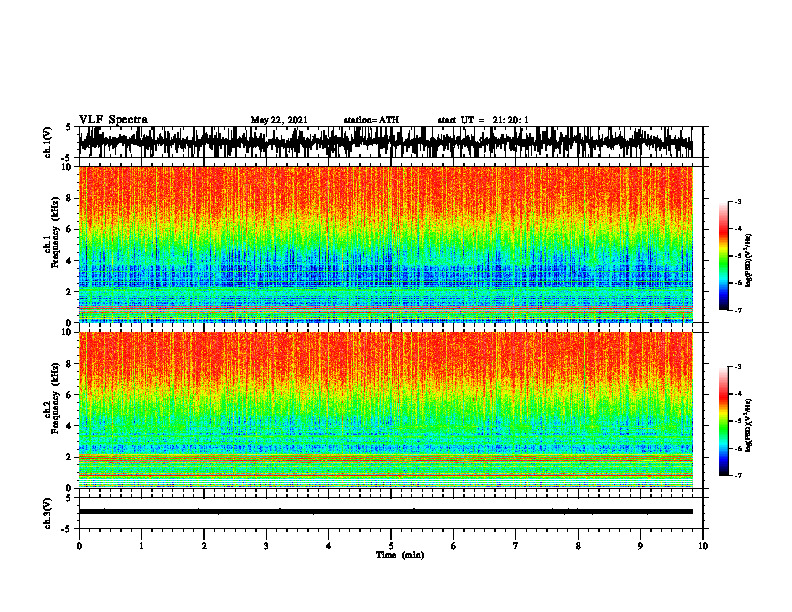Click the "6" kHz tick of ch.2 spectrogram
Image resolution: width=792 pixels, height=612 pixels.
coord(69,395)
